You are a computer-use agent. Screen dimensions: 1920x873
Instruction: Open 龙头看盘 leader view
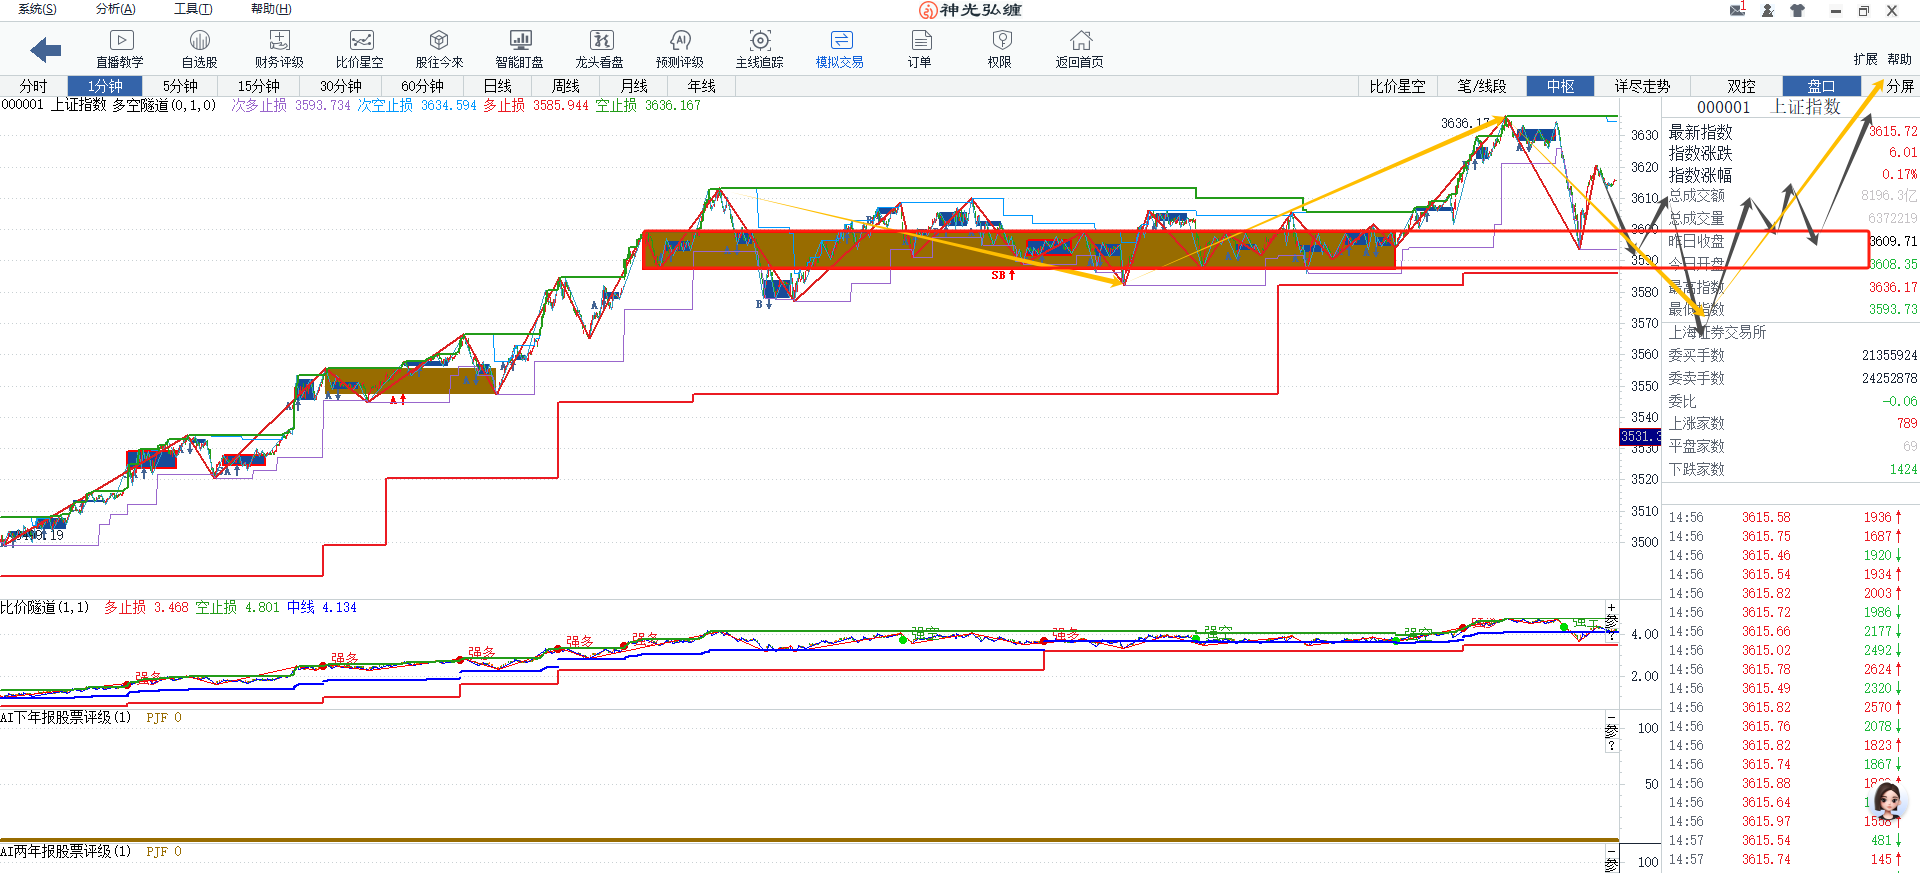[x=600, y=49]
